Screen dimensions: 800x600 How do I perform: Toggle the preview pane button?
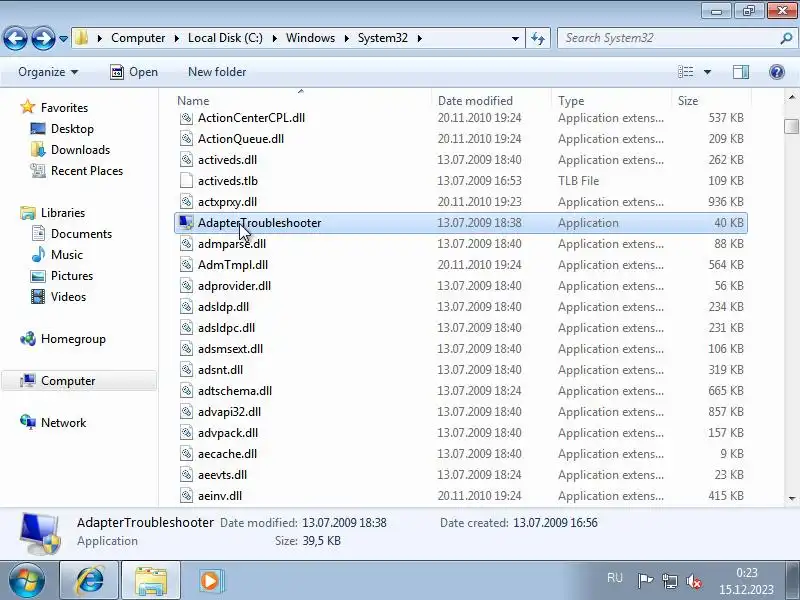[x=741, y=72]
